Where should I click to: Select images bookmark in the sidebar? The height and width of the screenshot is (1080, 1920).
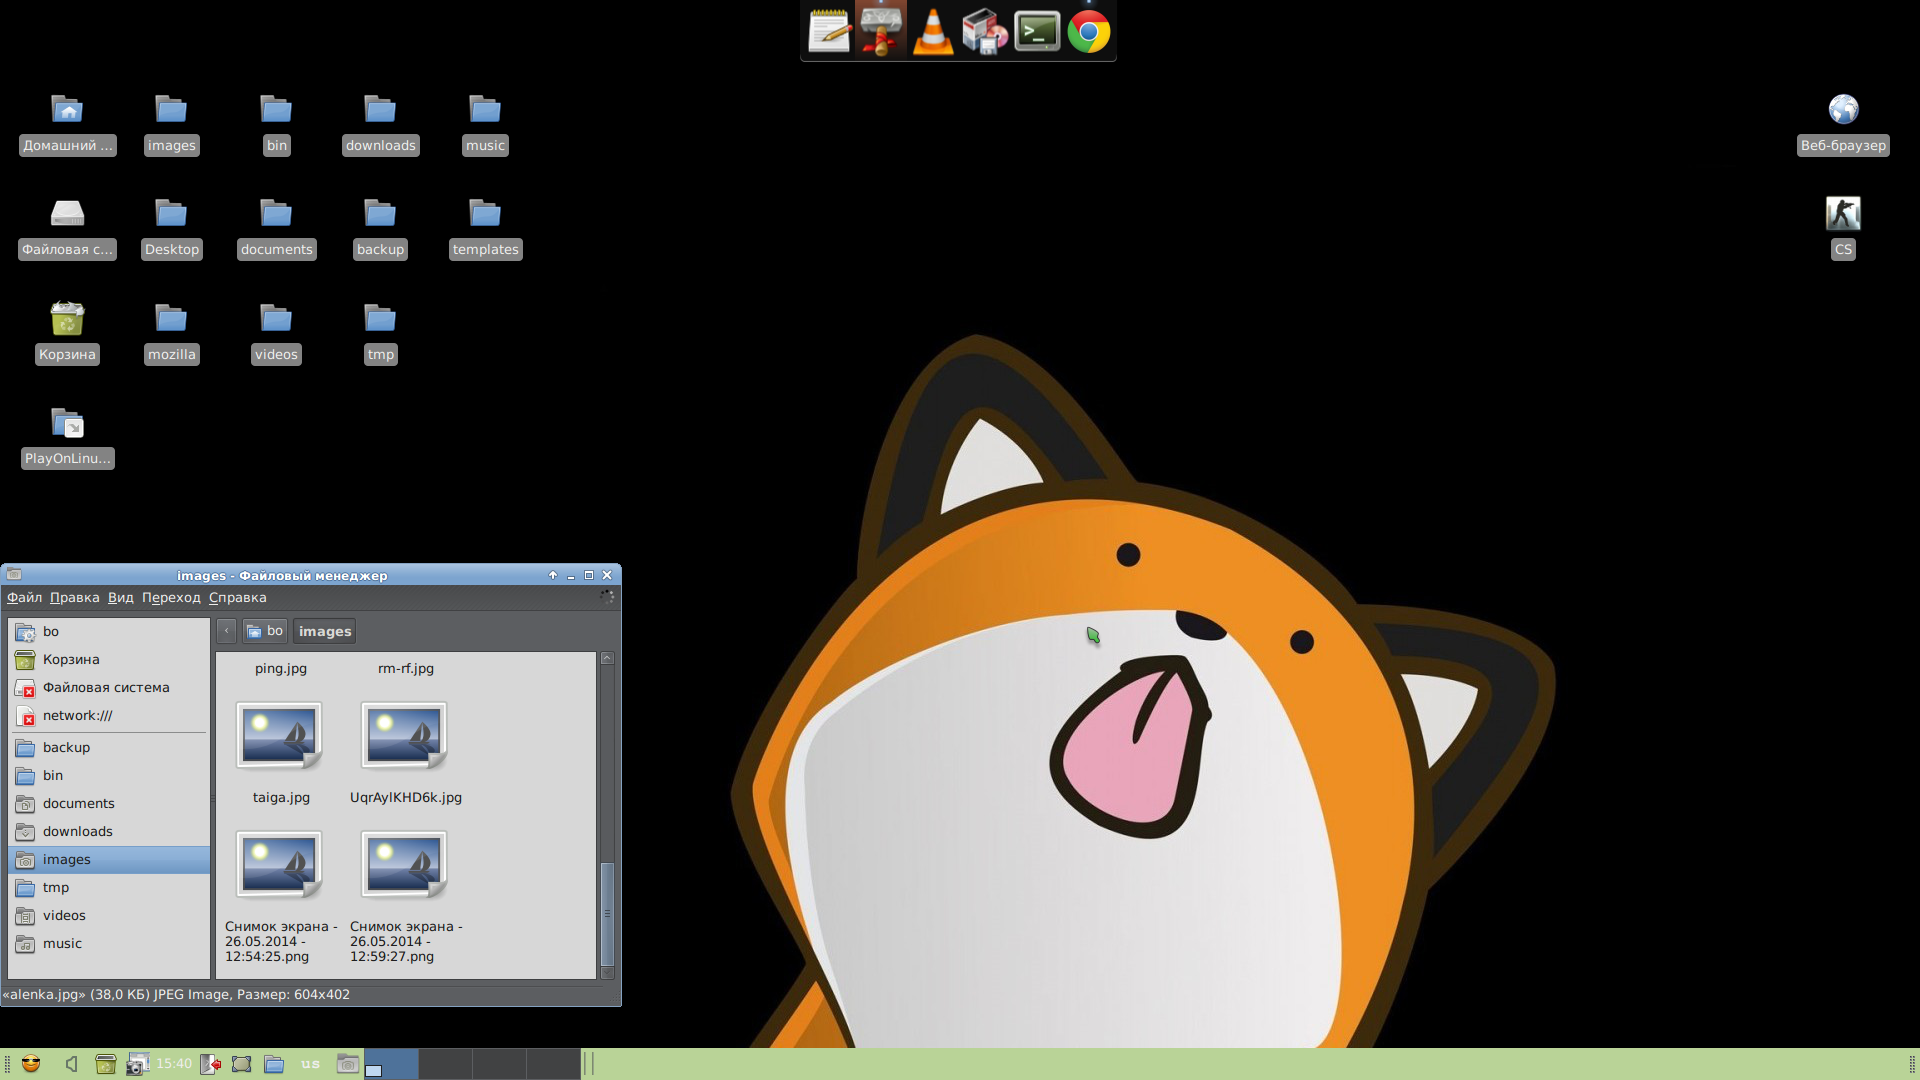(109, 859)
